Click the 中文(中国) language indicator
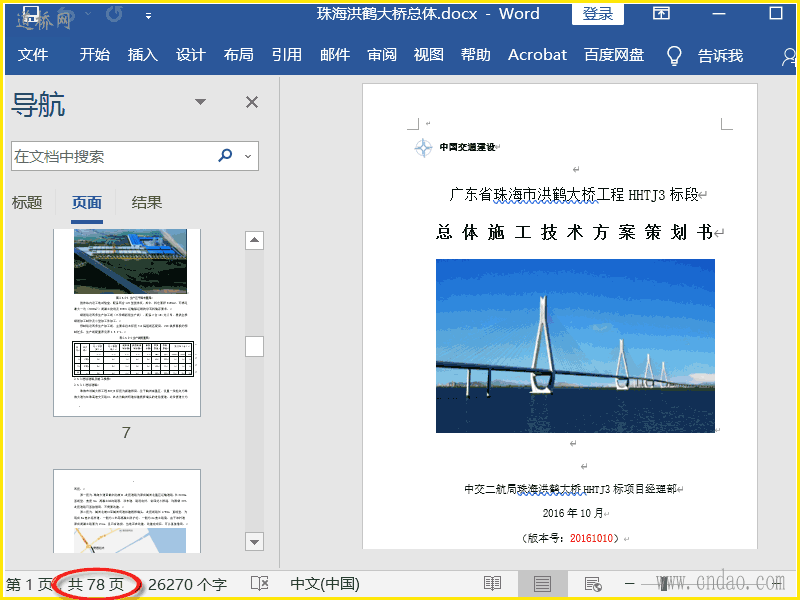 click(324, 584)
